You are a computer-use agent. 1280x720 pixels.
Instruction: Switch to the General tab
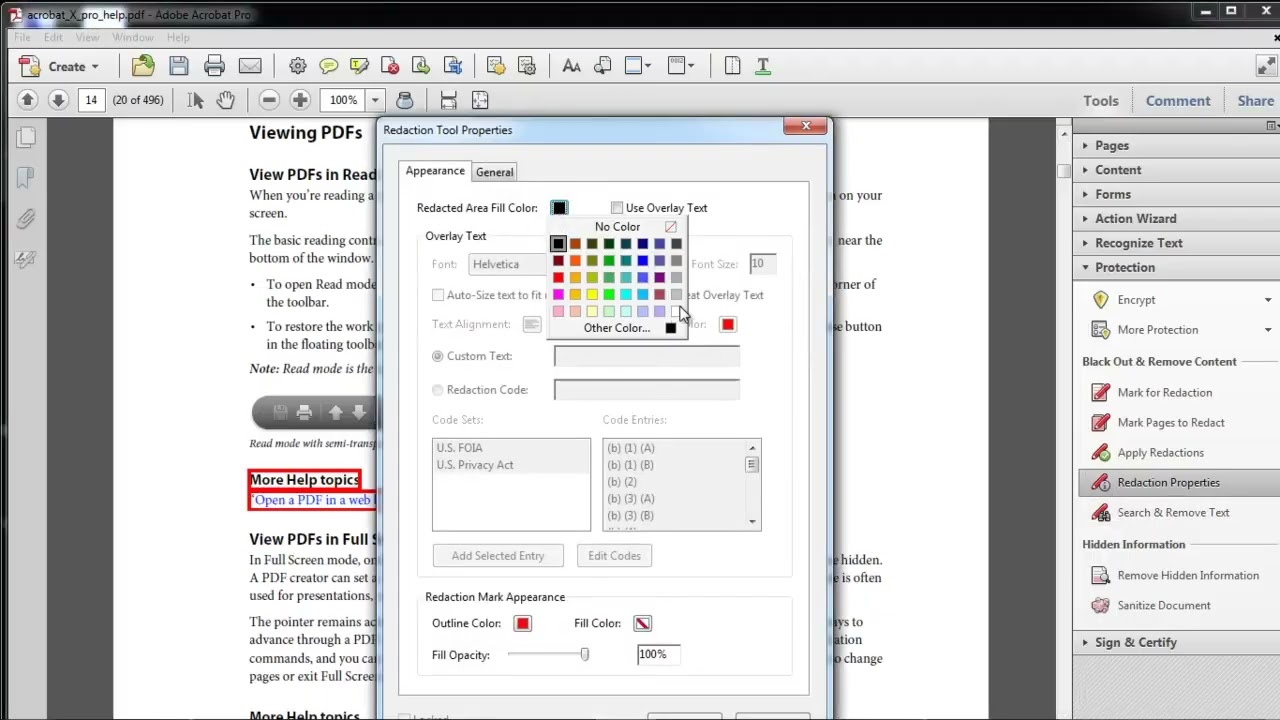(494, 172)
